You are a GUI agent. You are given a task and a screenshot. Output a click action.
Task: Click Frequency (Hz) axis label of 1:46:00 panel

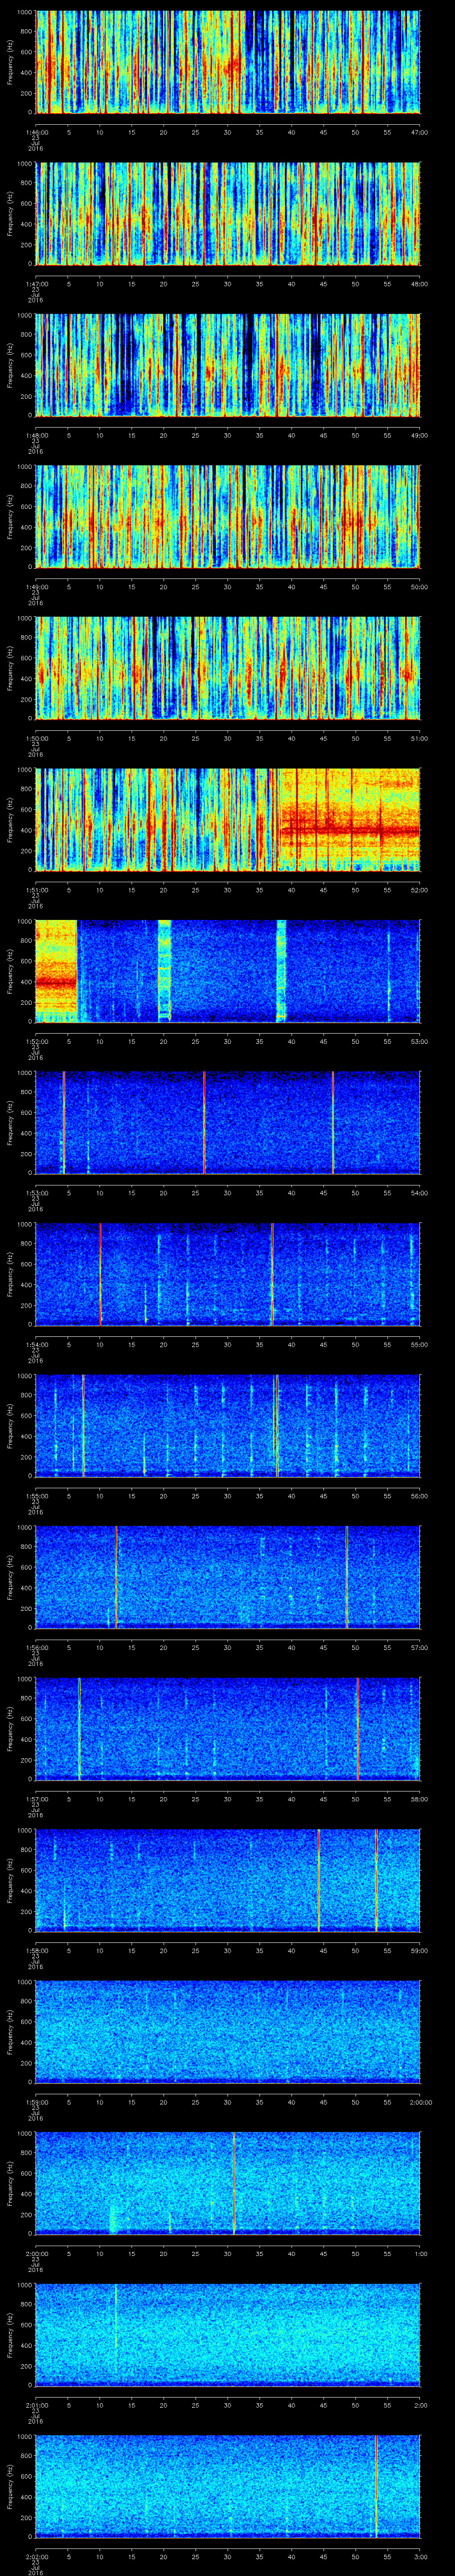(x=10, y=62)
